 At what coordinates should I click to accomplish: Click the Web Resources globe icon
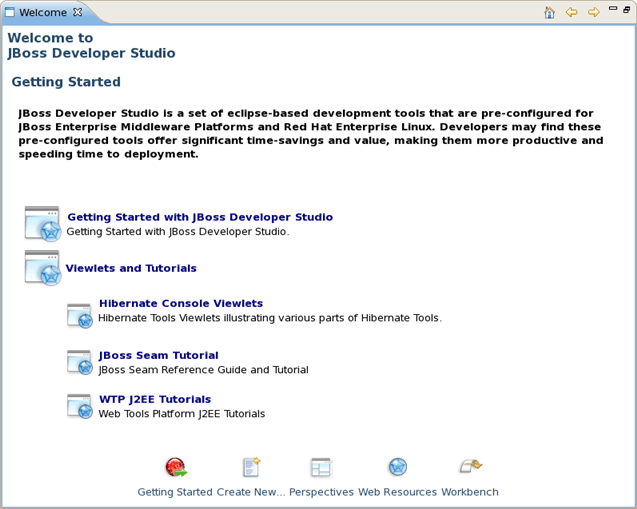[x=397, y=467]
